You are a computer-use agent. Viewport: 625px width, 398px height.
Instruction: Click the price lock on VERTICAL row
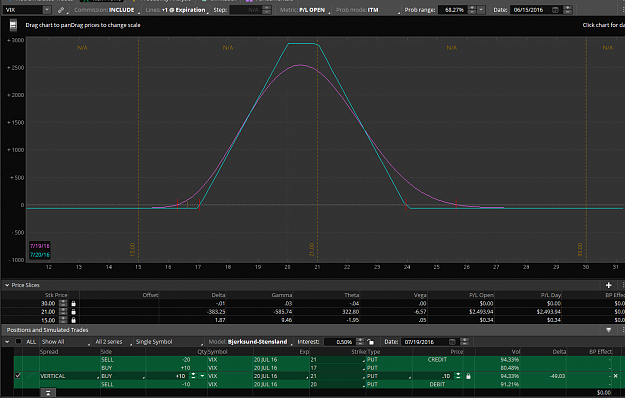point(468,376)
